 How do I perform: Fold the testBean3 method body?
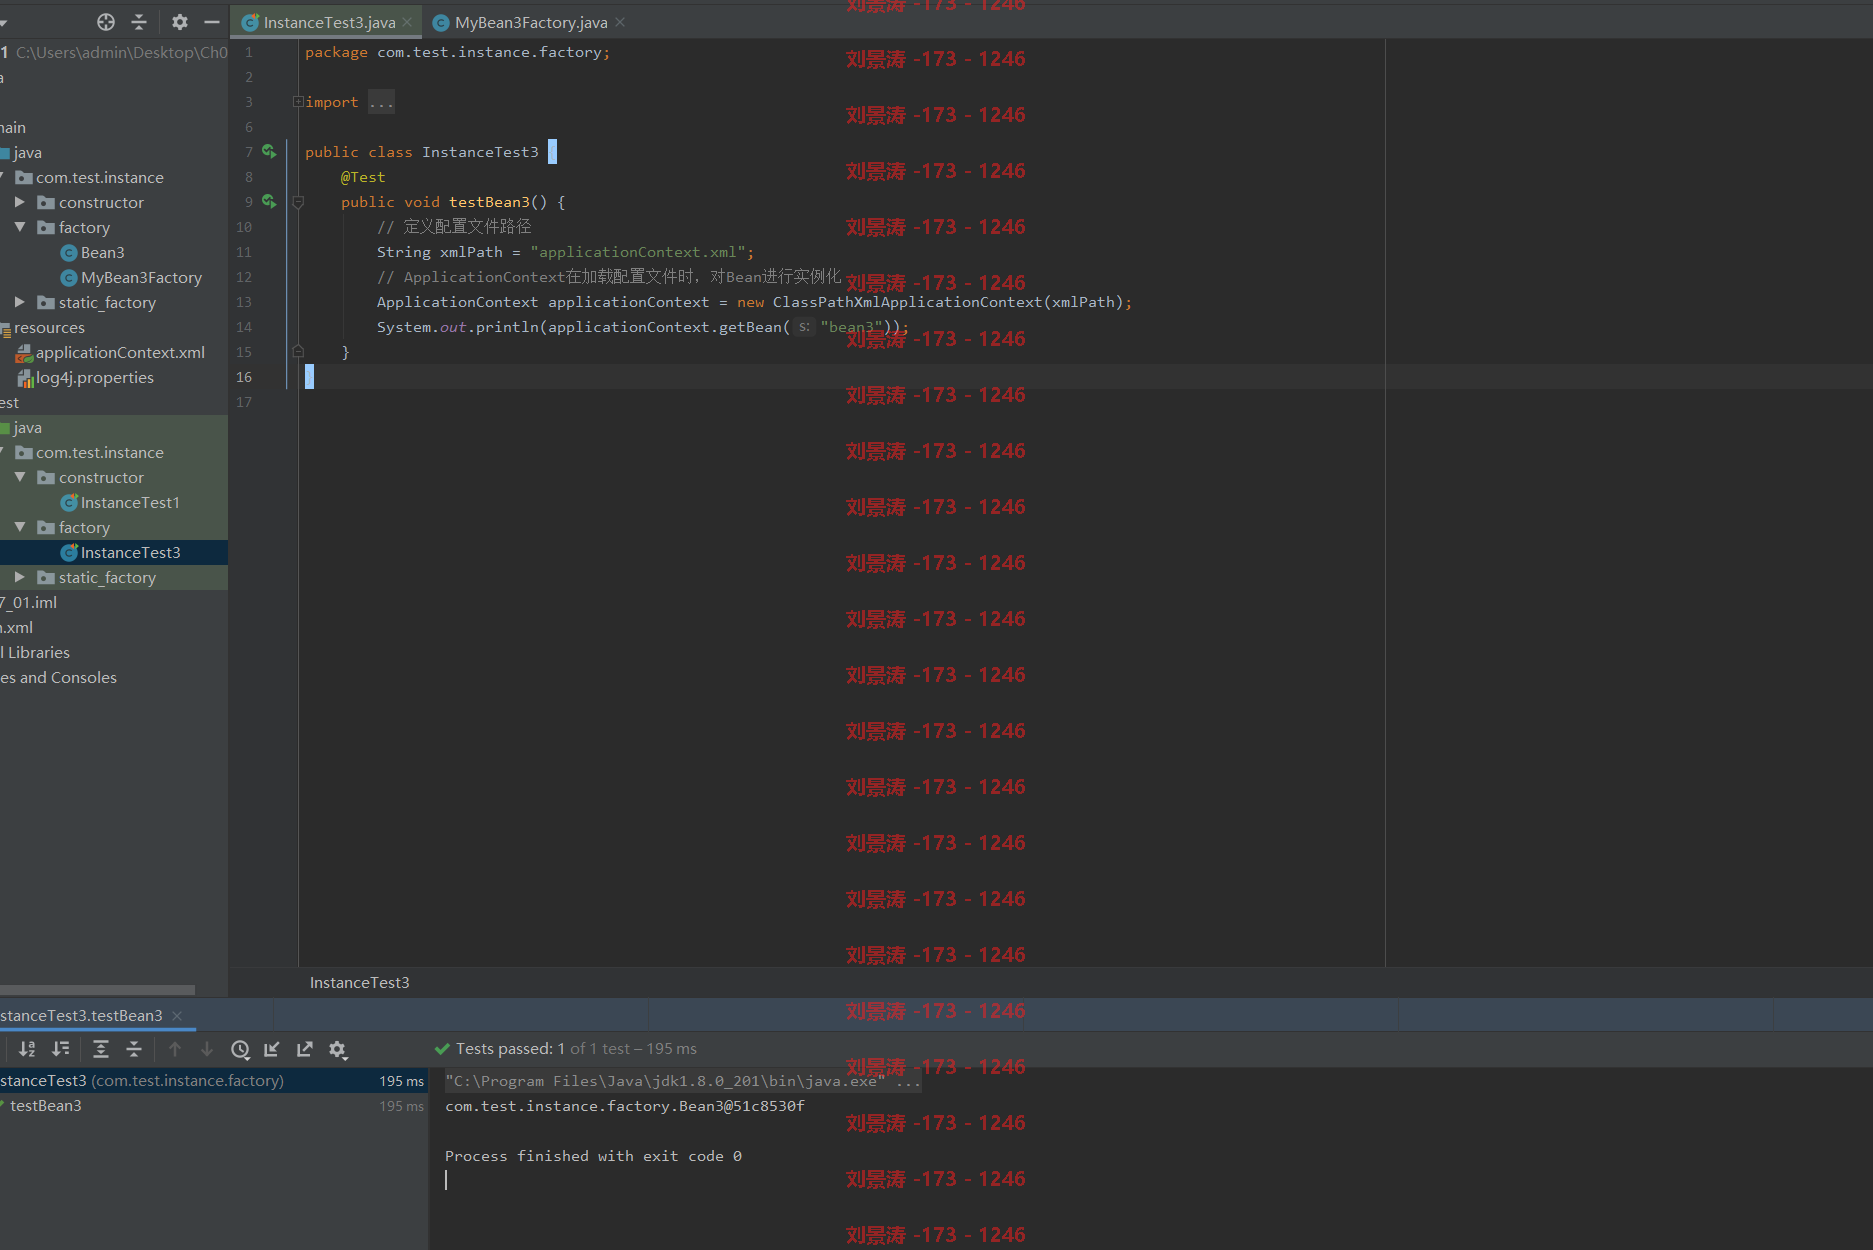[x=298, y=202]
